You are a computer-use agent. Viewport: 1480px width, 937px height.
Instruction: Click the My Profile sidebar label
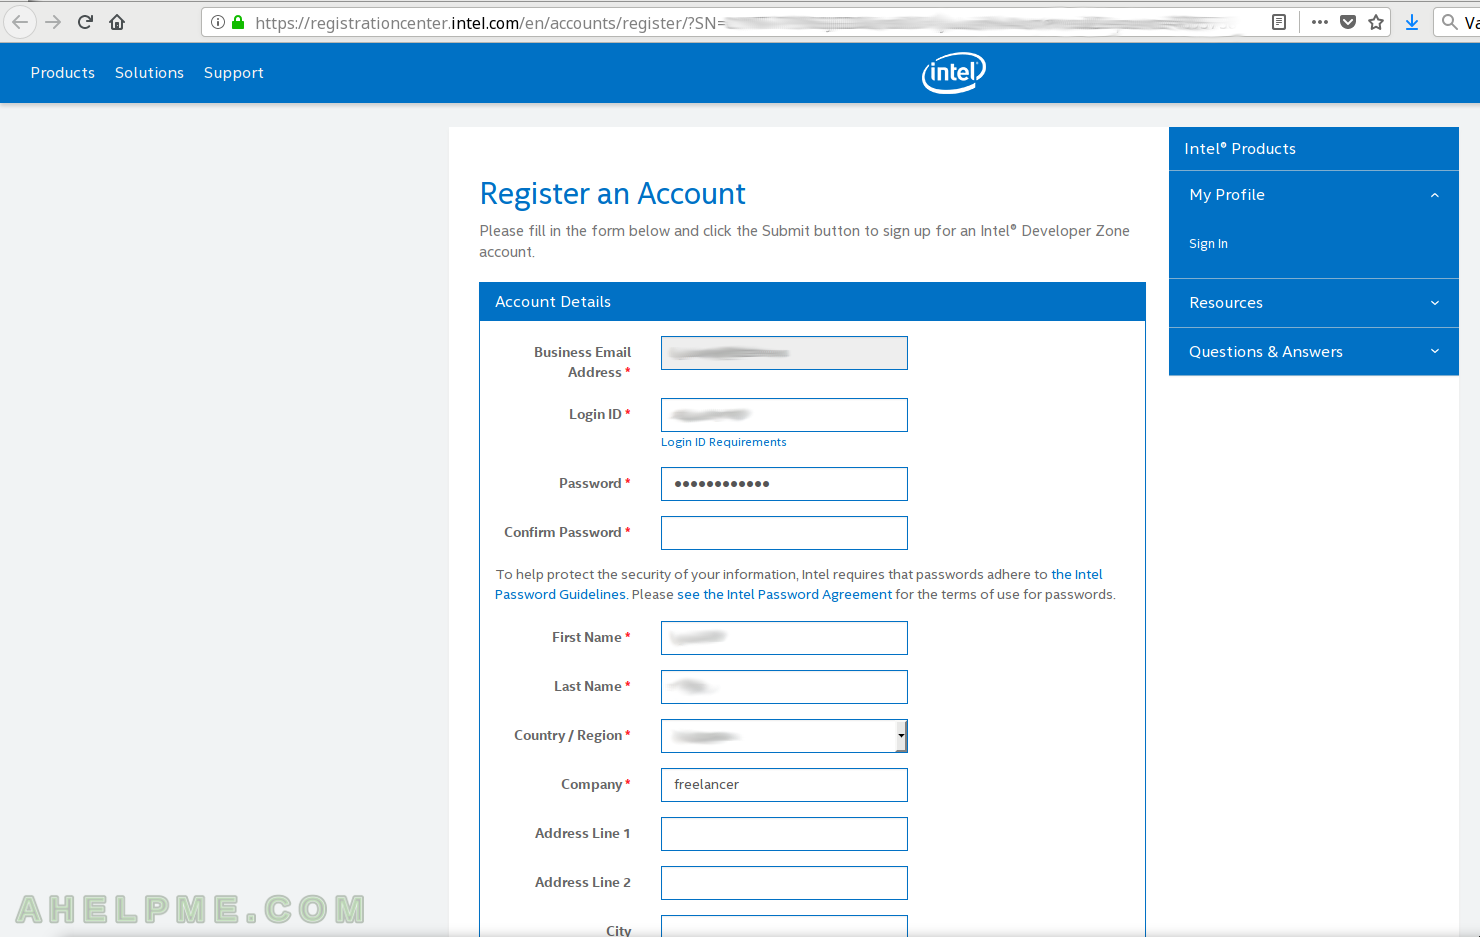pyautogui.click(x=1227, y=195)
